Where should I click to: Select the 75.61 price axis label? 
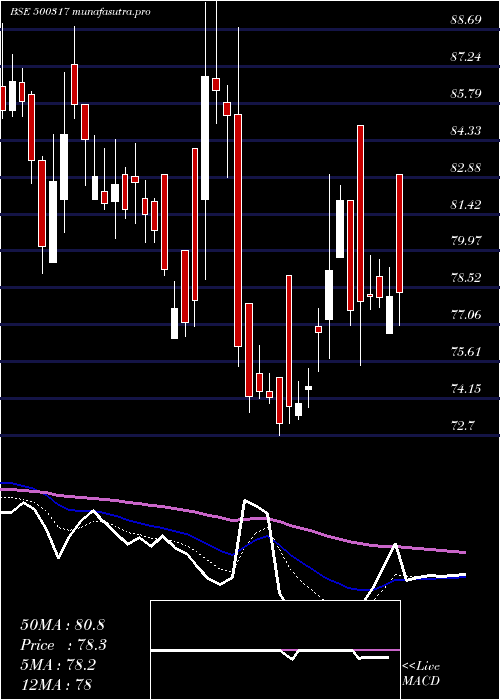(466, 352)
